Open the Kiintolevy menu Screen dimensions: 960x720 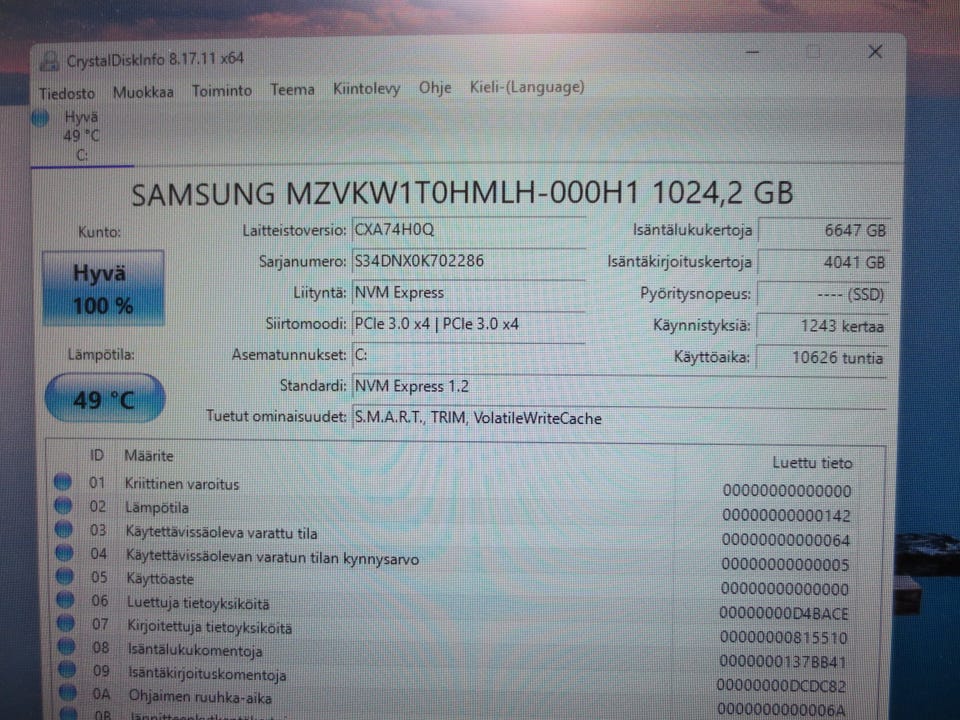(x=366, y=89)
